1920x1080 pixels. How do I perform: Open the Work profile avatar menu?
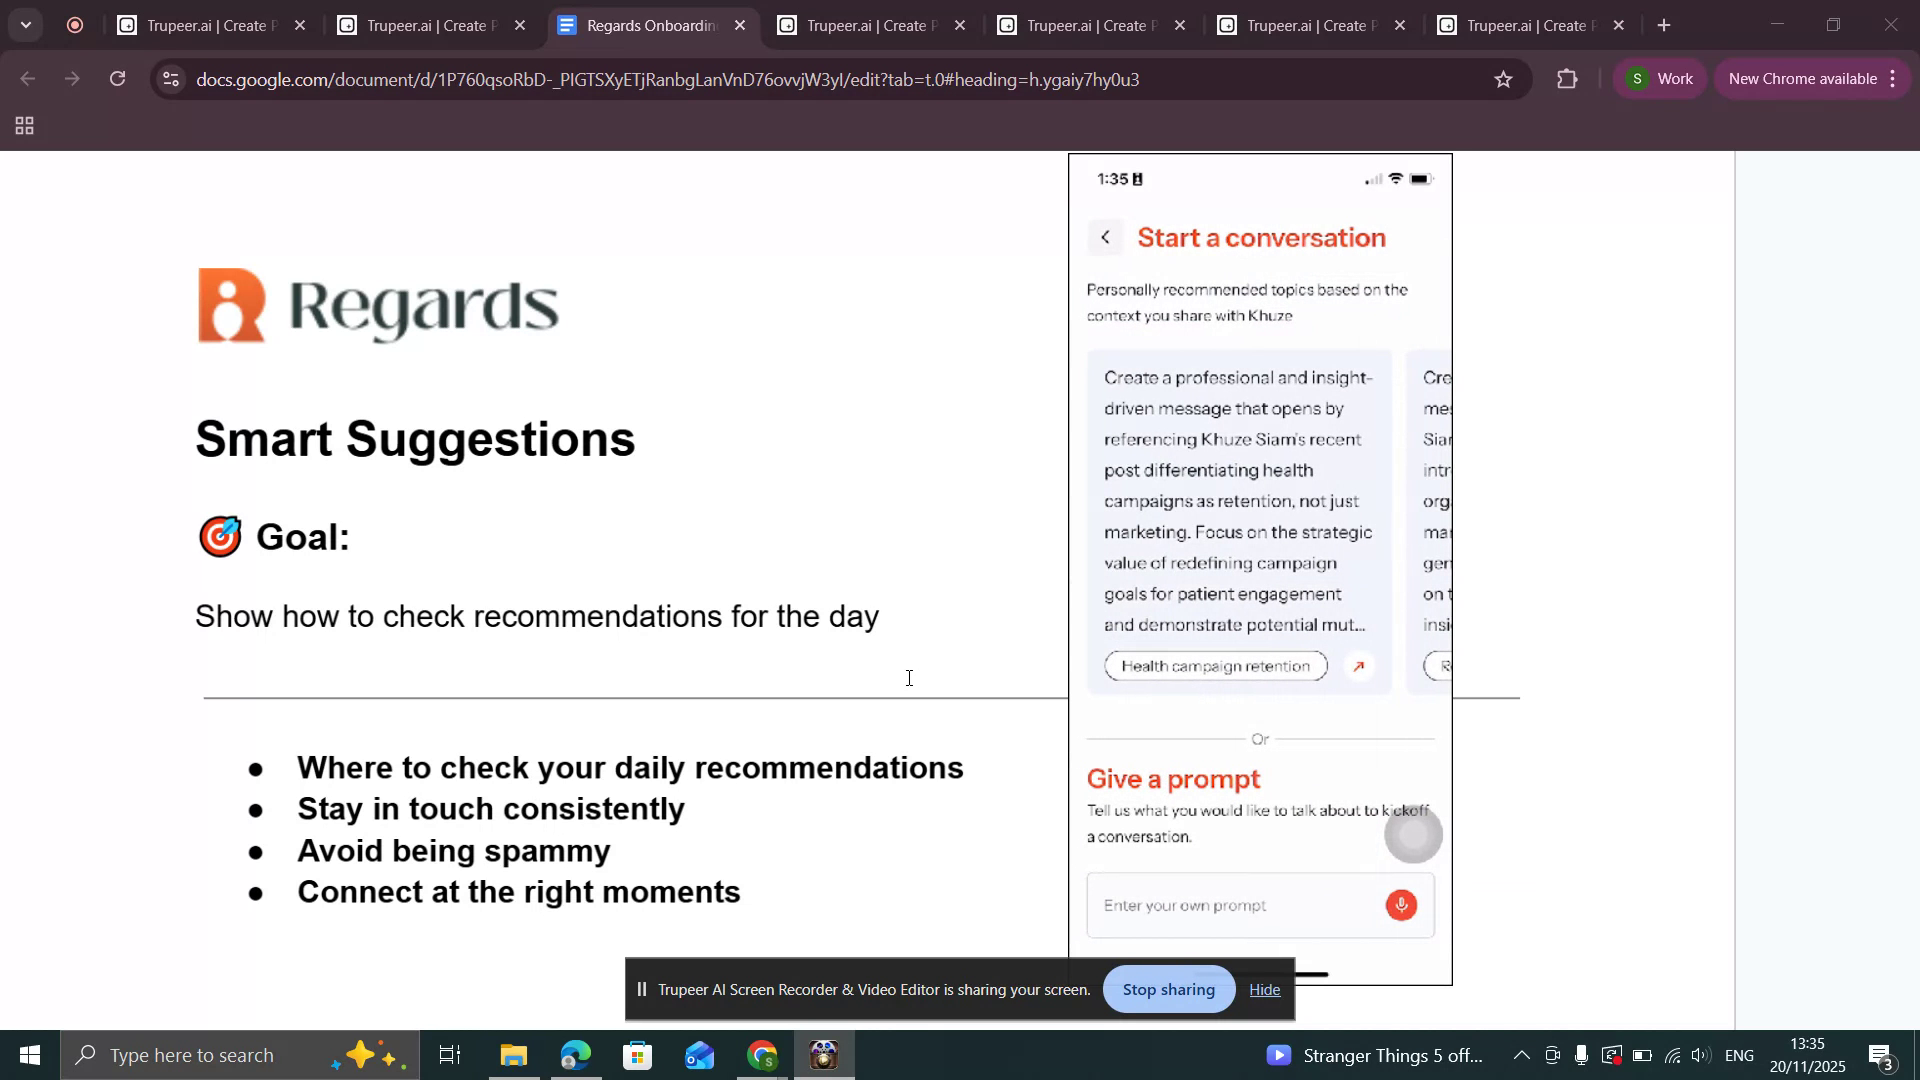tap(1658, 79)
